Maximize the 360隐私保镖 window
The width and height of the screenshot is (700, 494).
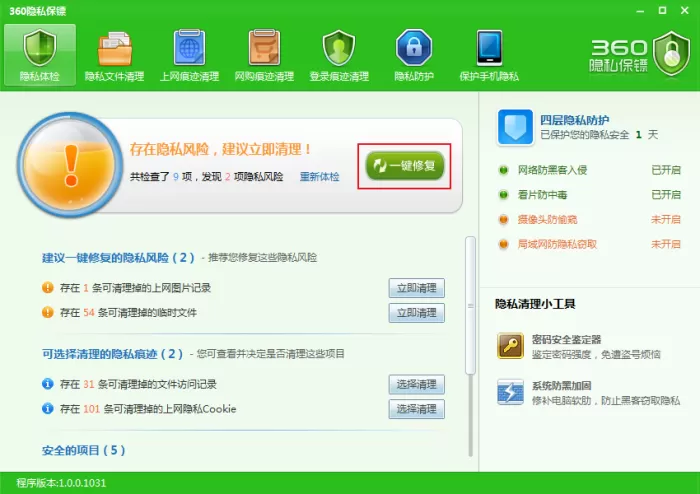tap(662, 10)
